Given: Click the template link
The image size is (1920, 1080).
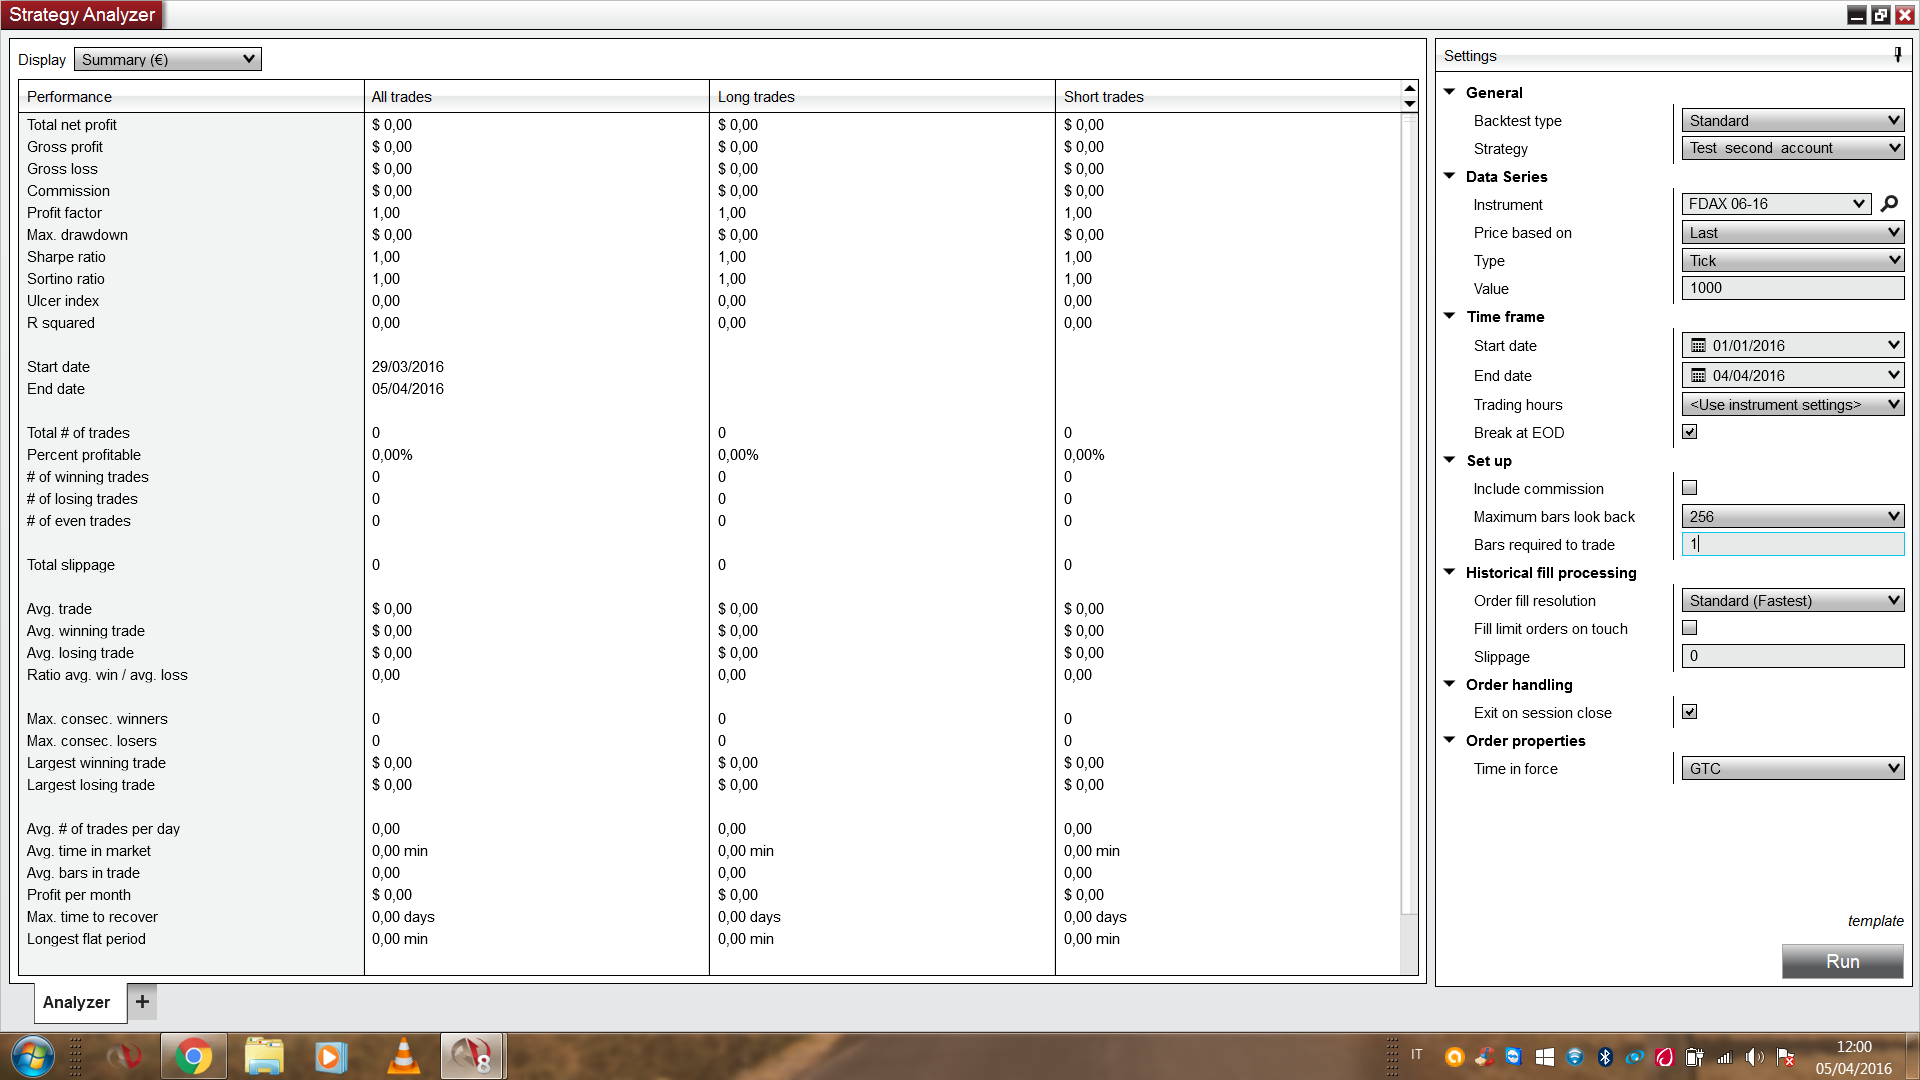Looking at the screenshot, I should 1875,921.
